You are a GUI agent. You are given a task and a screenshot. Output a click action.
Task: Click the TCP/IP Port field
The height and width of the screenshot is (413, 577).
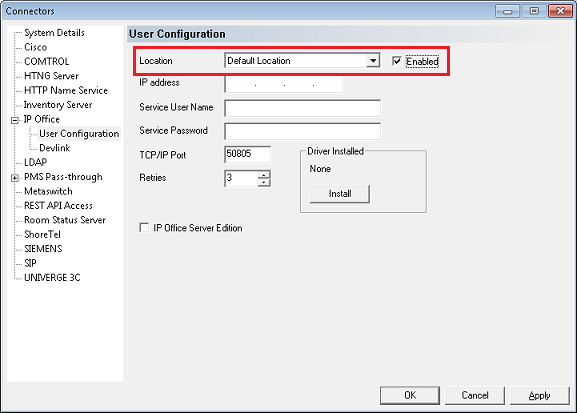click(247, 154)
